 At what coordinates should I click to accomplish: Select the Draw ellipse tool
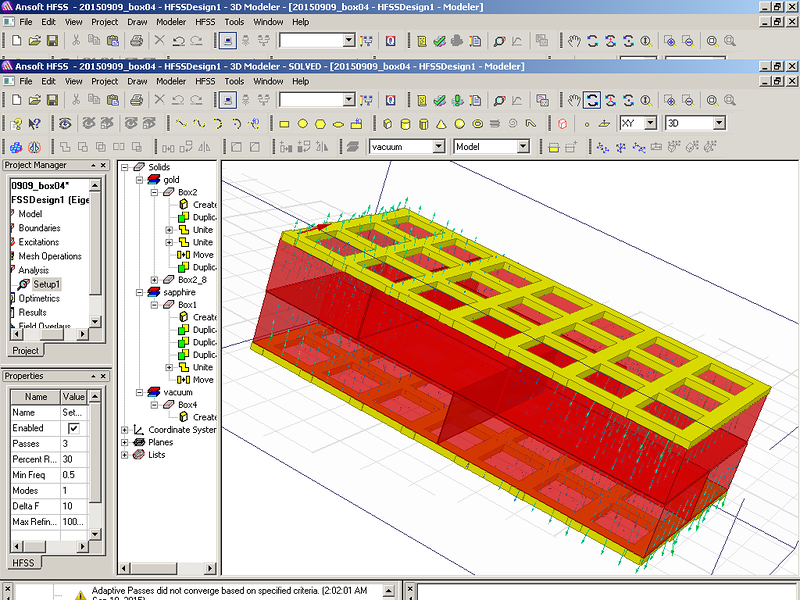click(338, 123)
